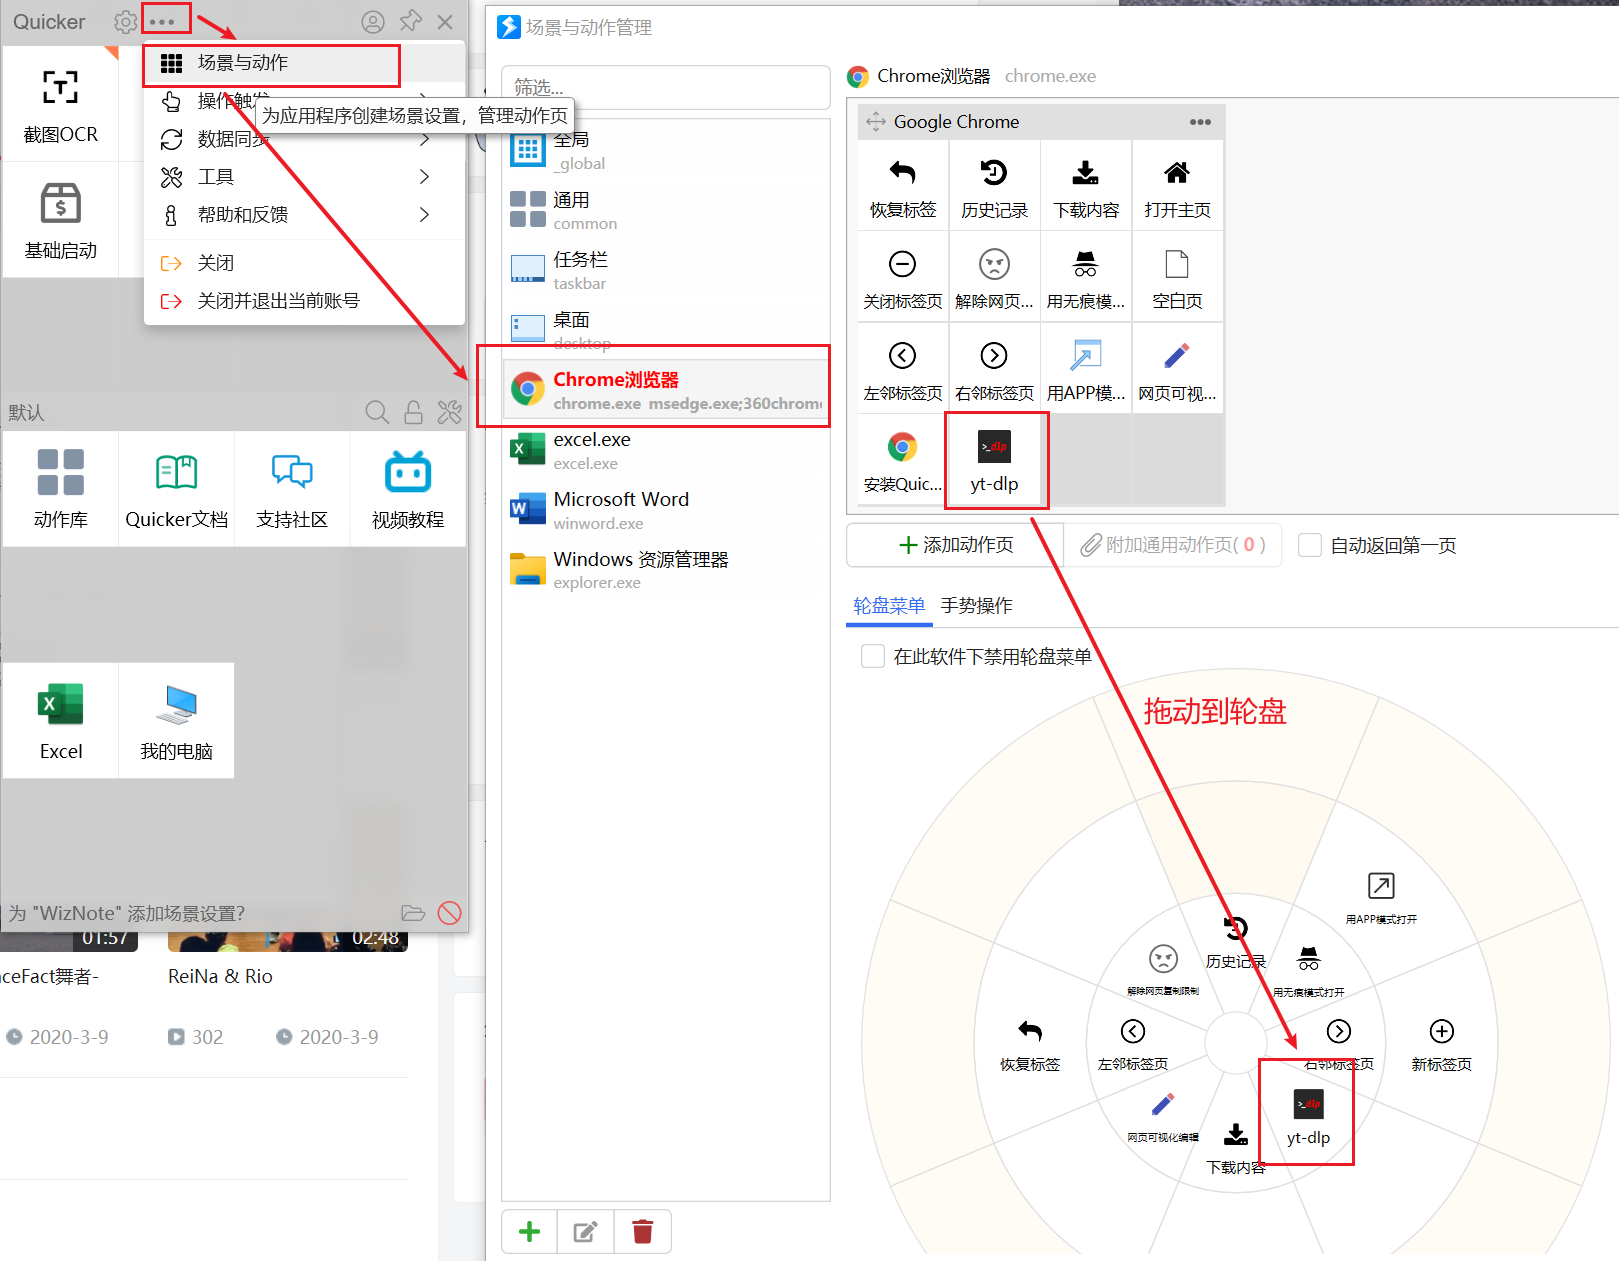Click the user account icon in Quicker

(x=373, y=21)
